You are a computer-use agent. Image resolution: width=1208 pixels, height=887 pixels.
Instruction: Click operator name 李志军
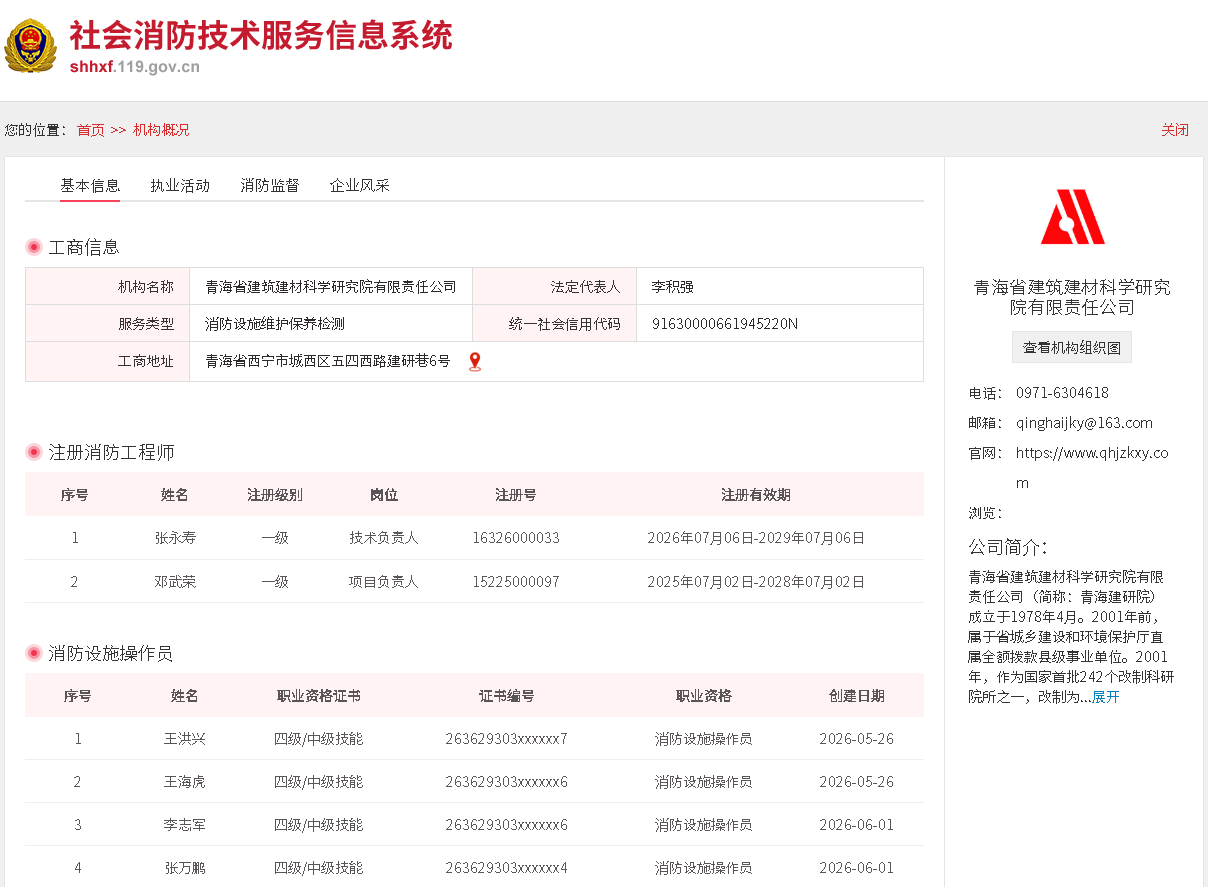tap(185, 825)
